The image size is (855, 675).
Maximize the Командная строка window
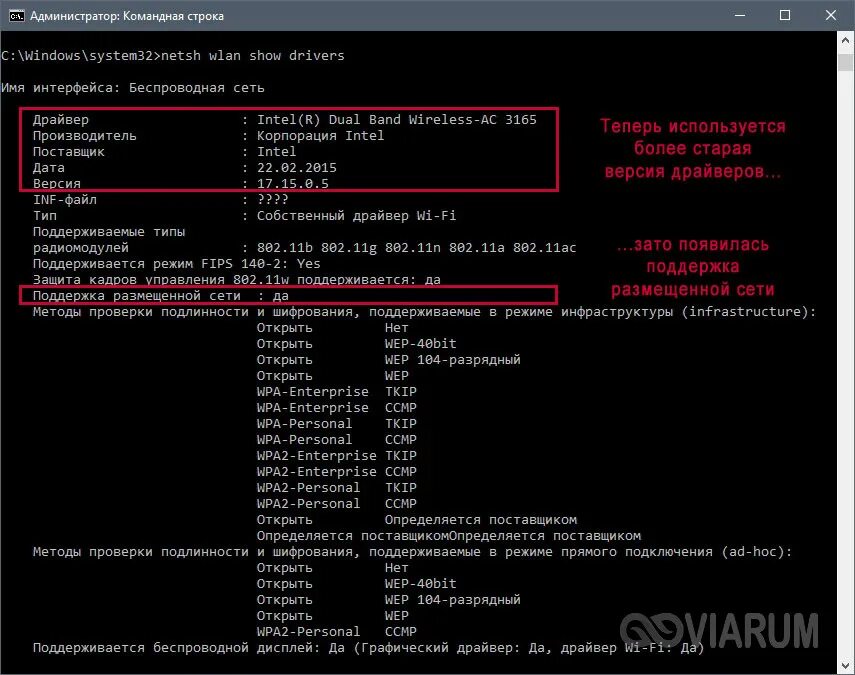[785, 15]
